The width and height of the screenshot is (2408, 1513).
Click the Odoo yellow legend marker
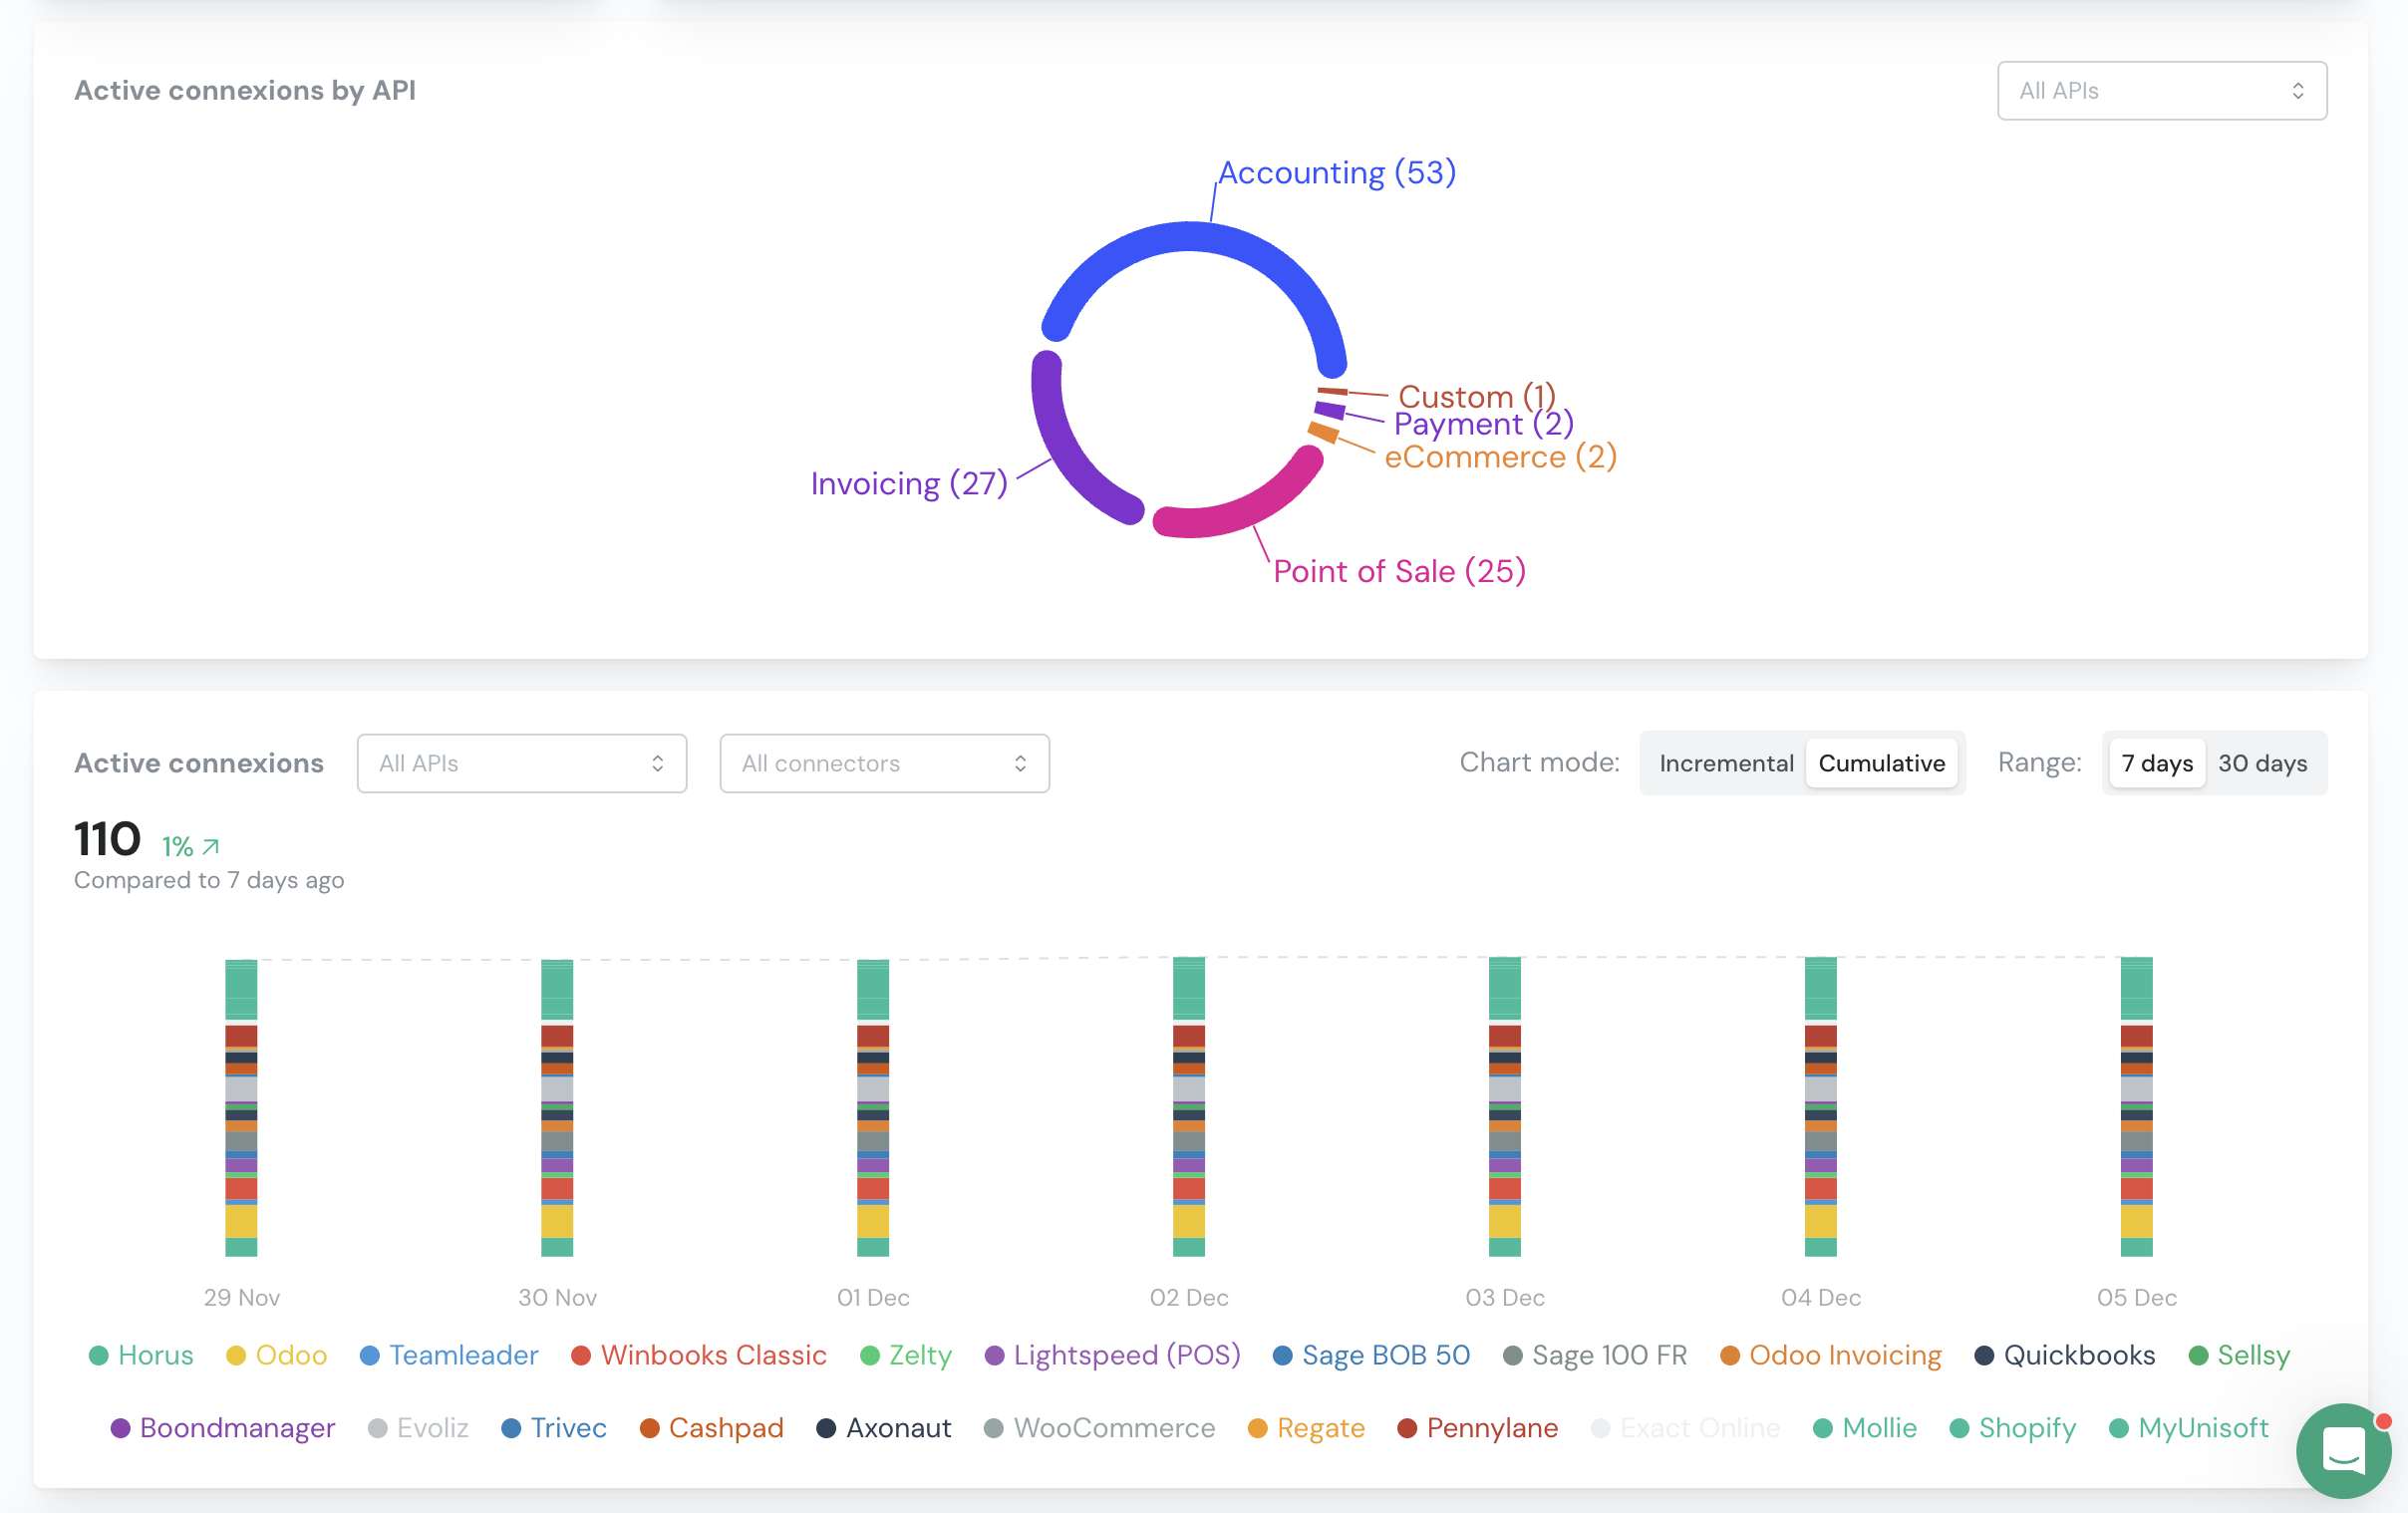point(236,1356)
